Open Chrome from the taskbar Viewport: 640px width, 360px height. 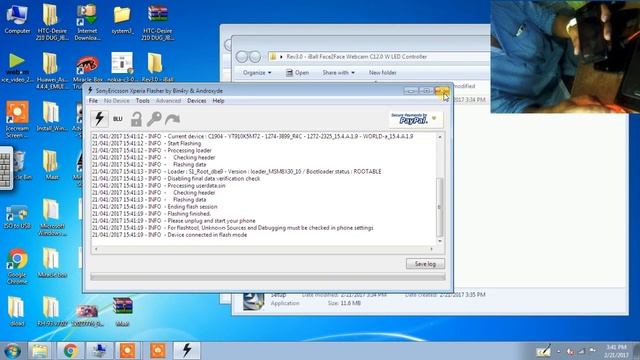pyautogui.click(x=70, y=351)
